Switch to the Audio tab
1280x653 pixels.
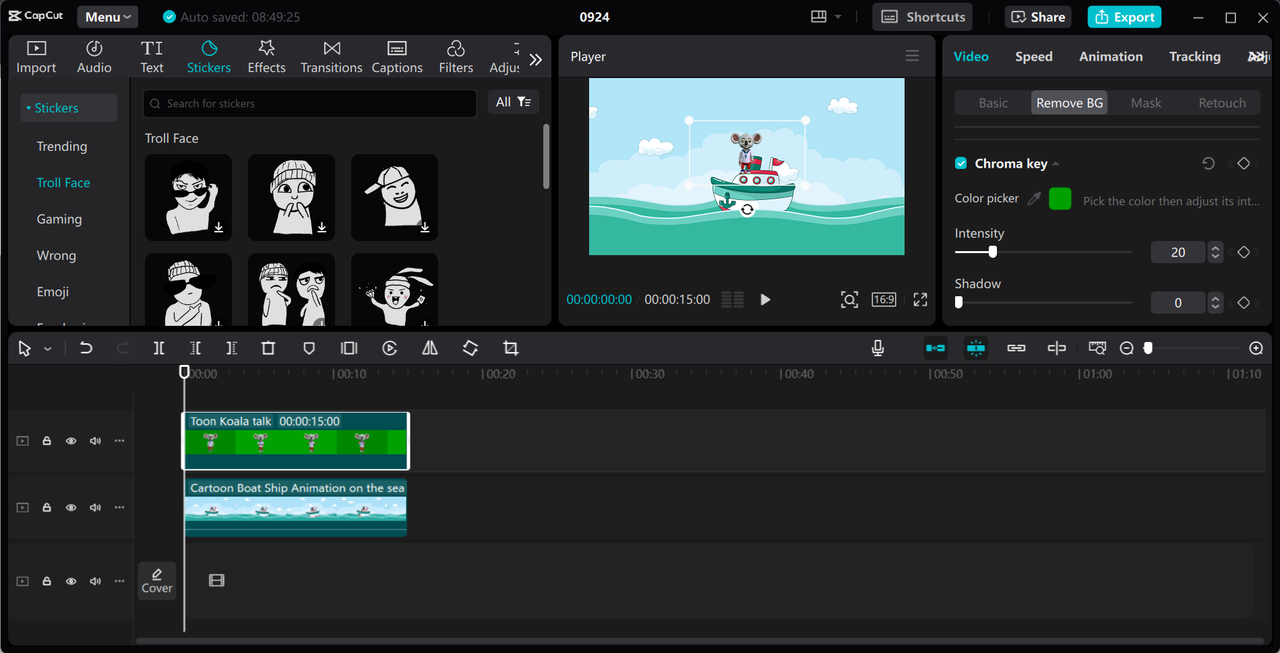[x=94, y=57]
